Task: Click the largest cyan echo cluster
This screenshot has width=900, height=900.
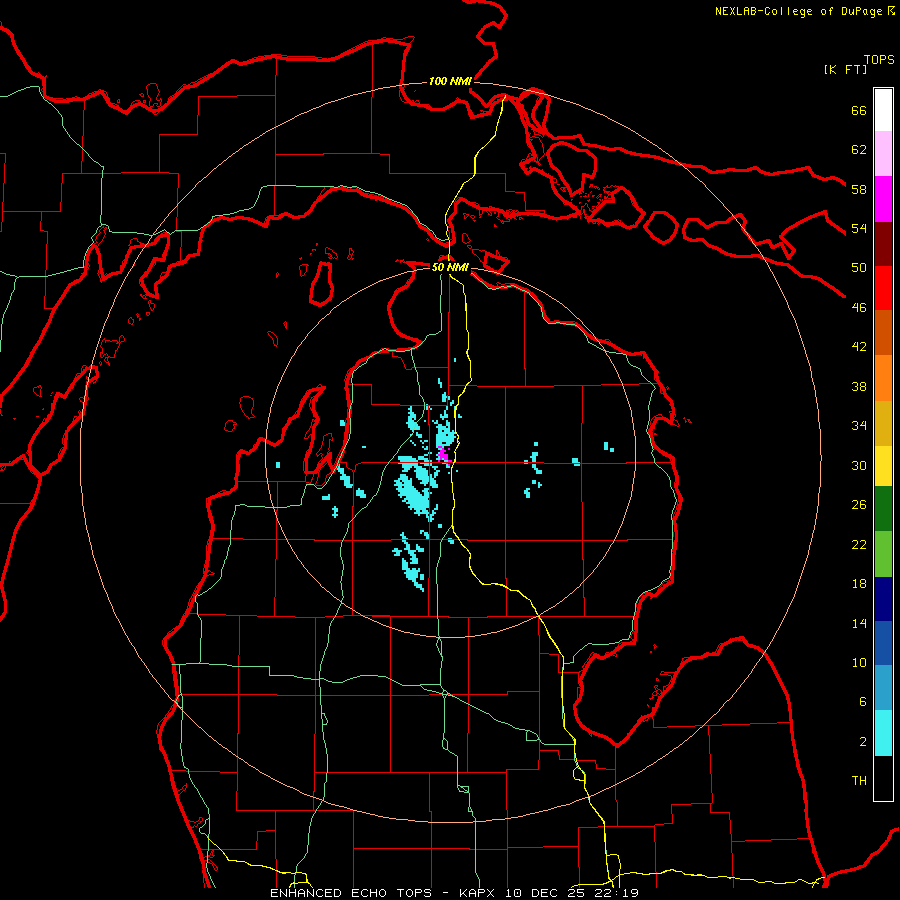Action: [x=414, y=487]
